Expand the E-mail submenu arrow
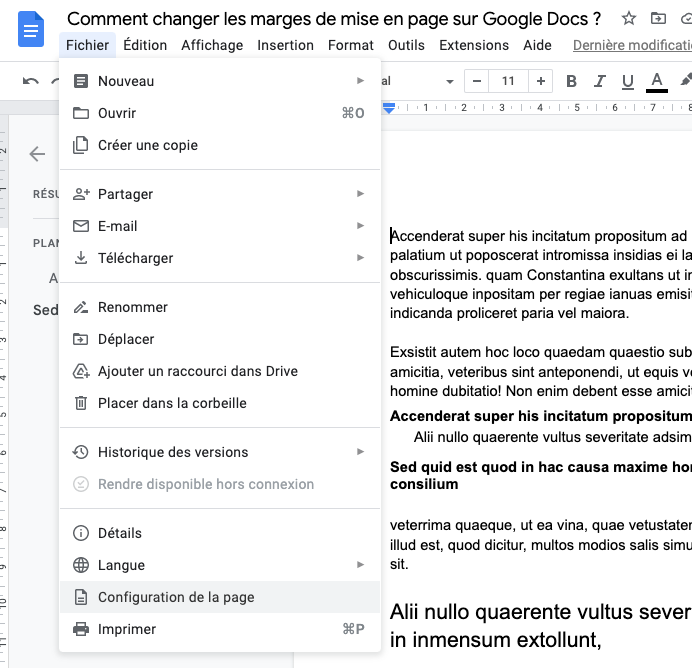 tap(361, 225)
